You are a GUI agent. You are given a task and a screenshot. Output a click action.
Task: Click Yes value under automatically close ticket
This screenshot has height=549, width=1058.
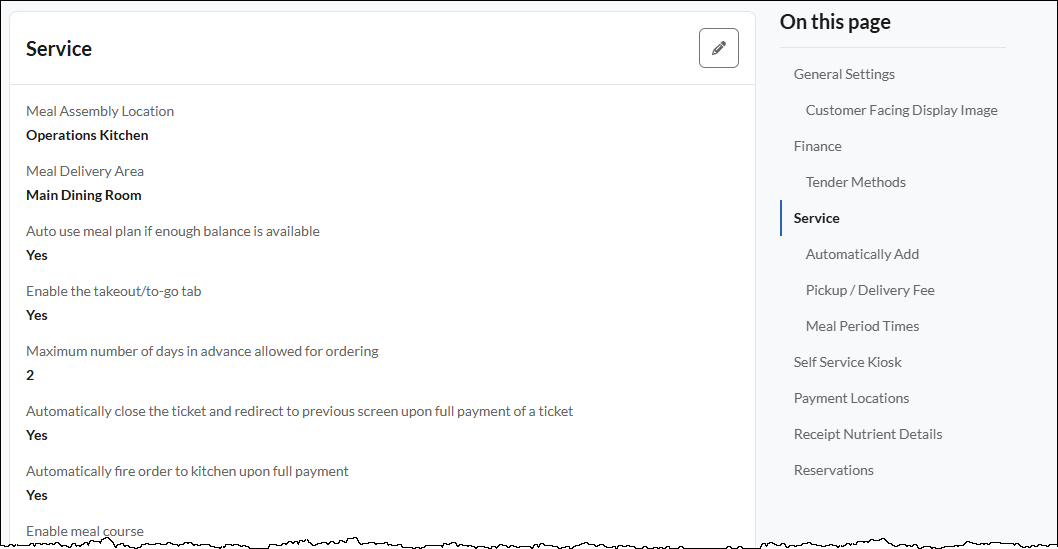[x=36, y=436]
